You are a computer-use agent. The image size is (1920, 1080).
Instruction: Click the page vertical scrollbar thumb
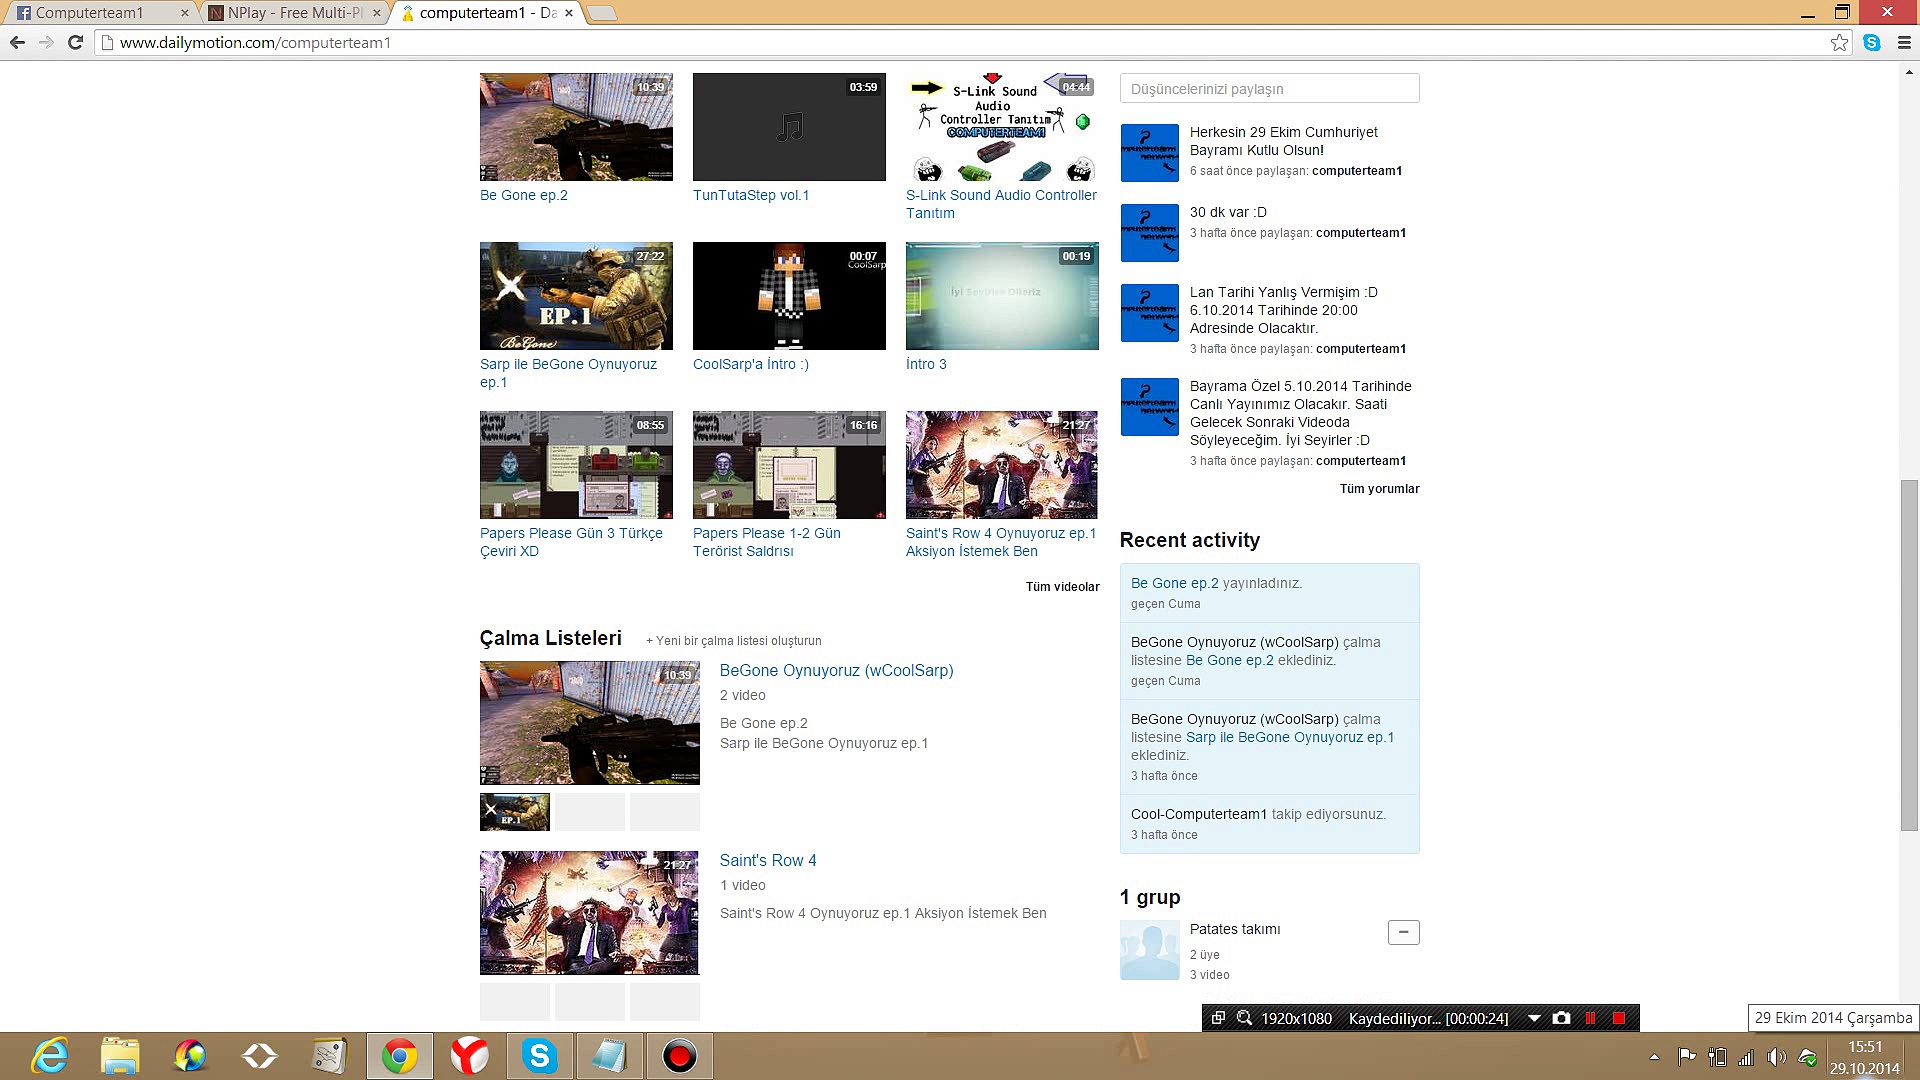click(1909, 655)
